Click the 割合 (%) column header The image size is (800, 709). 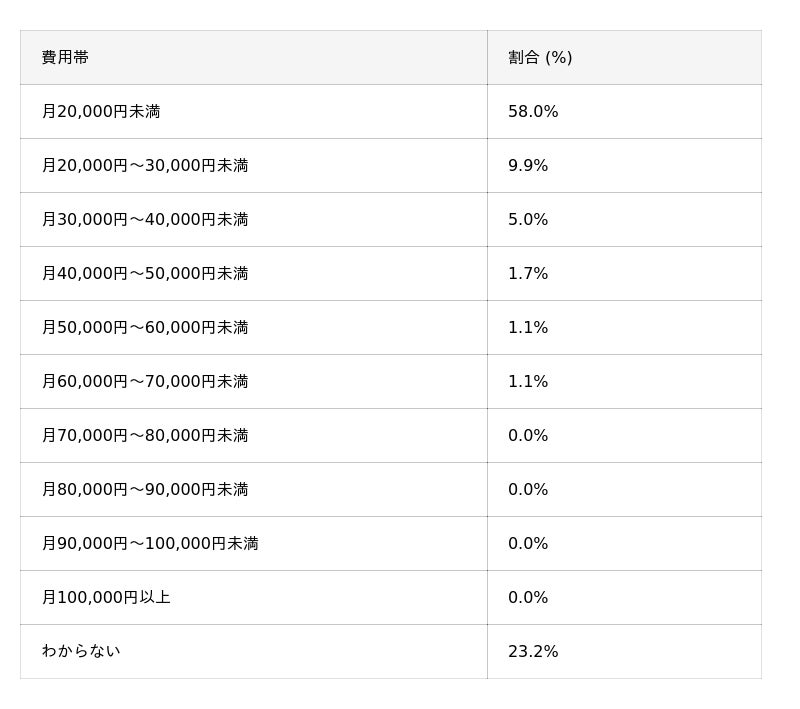click(x=540, y=58)
